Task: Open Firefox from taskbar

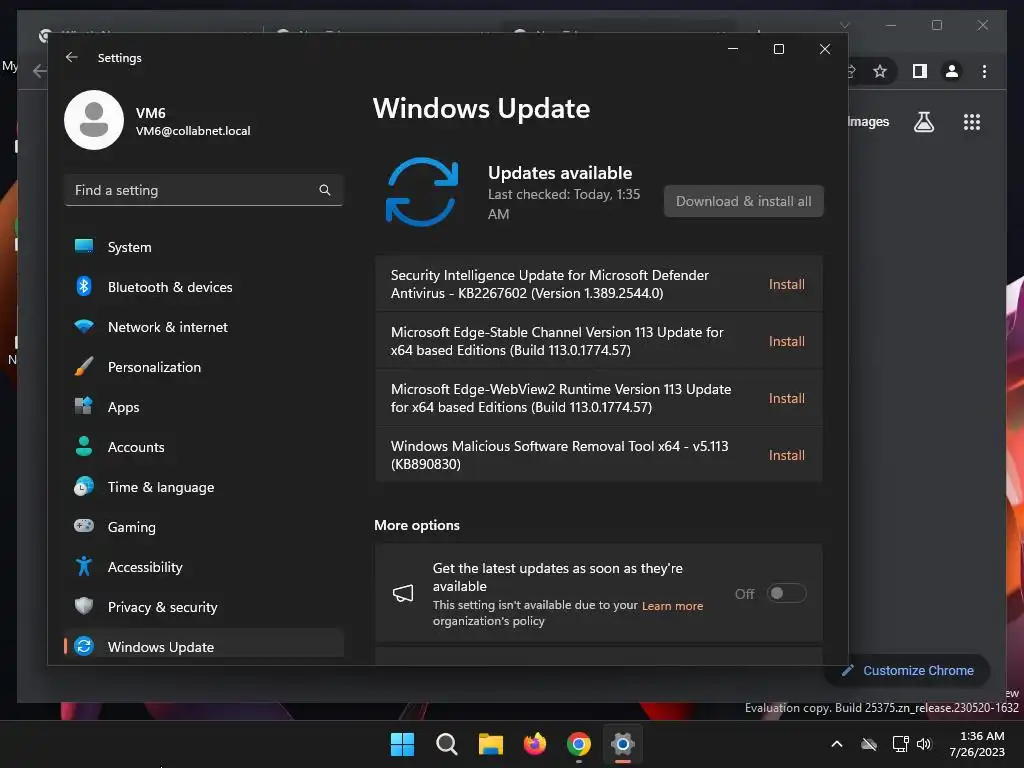Action: pyautogui.click(x=535, y=744)
